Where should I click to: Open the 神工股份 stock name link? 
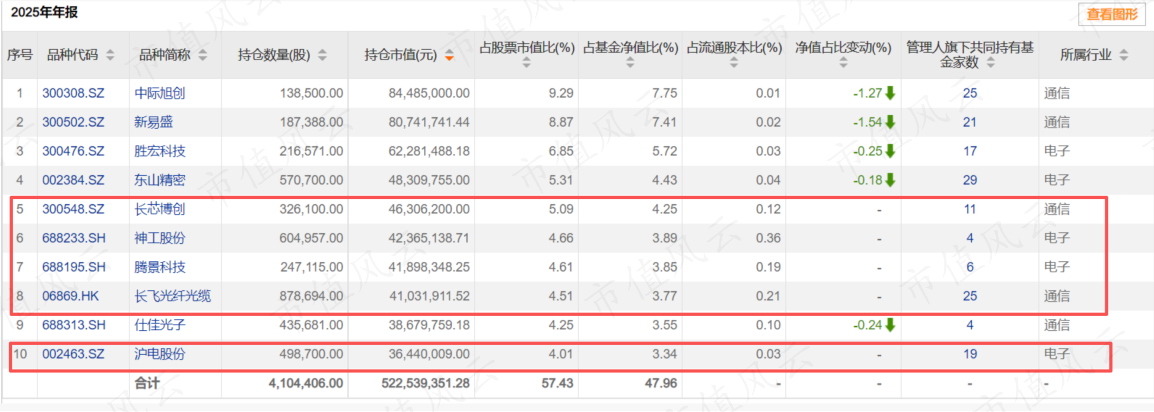160,238
